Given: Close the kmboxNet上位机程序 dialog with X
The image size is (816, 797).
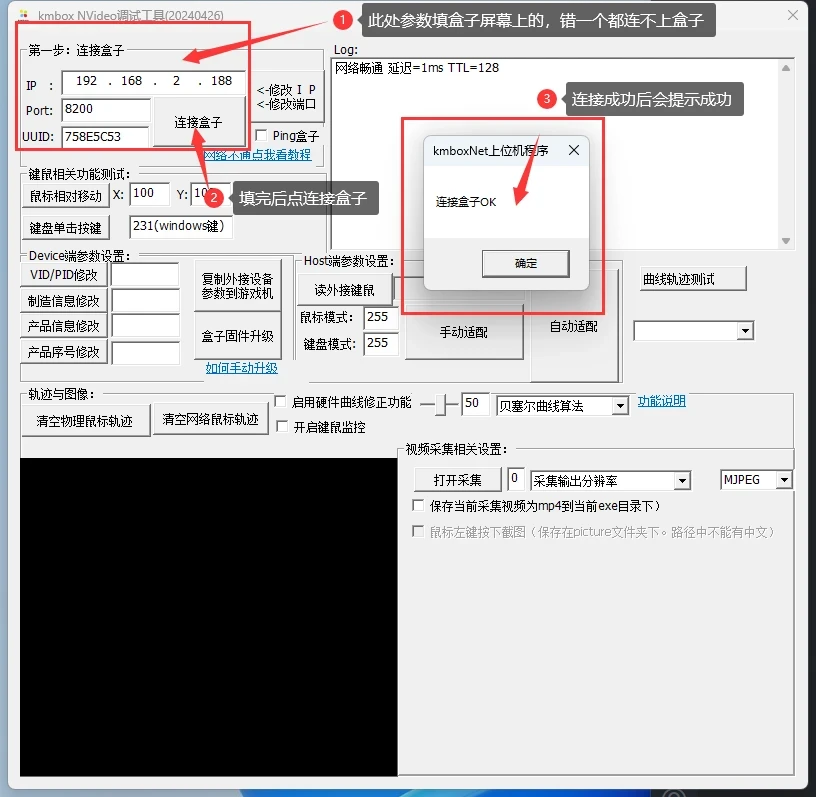Looking at the screenshot, I should point(574,150).
